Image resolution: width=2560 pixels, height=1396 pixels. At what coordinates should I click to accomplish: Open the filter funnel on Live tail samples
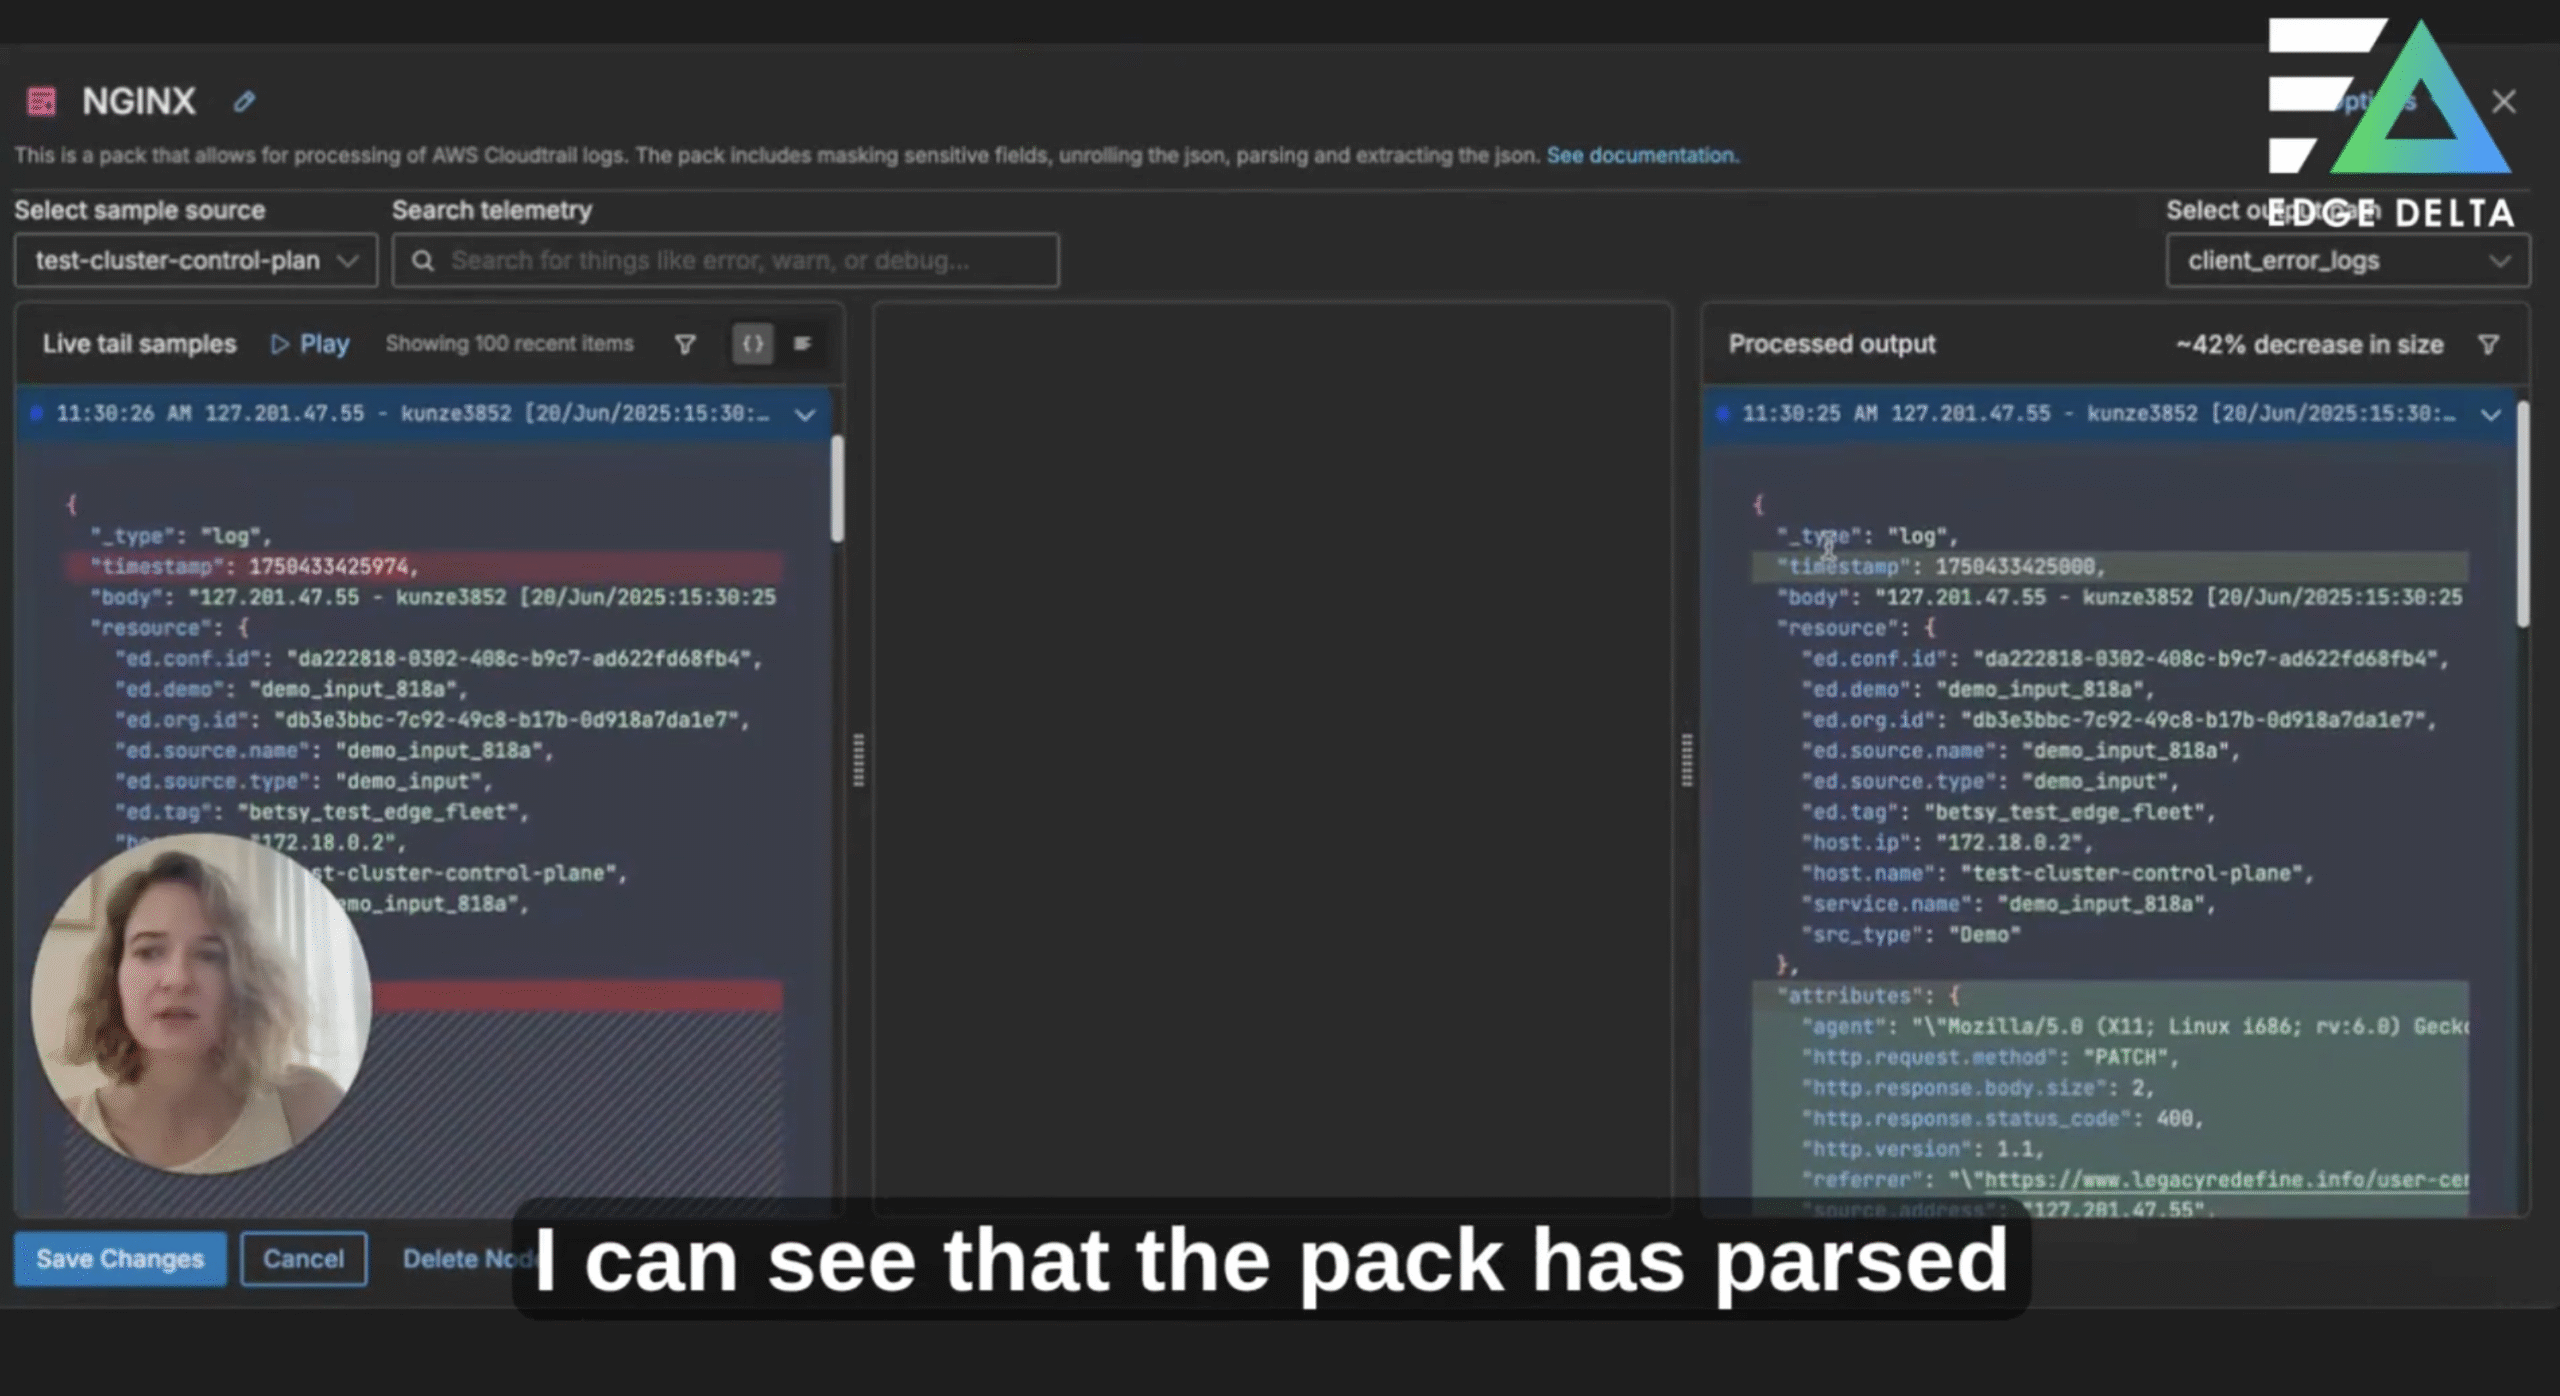click(685, 343)
